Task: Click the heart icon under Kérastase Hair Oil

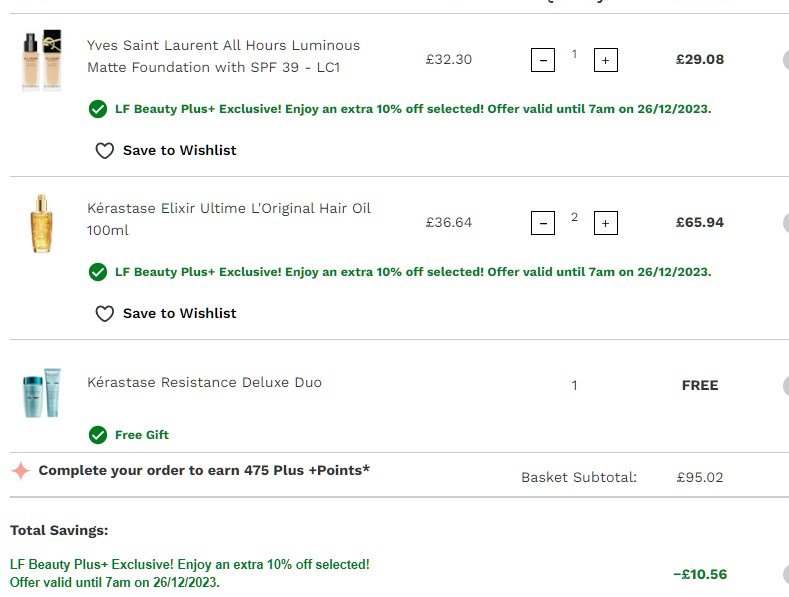Action: coord(104,314)
